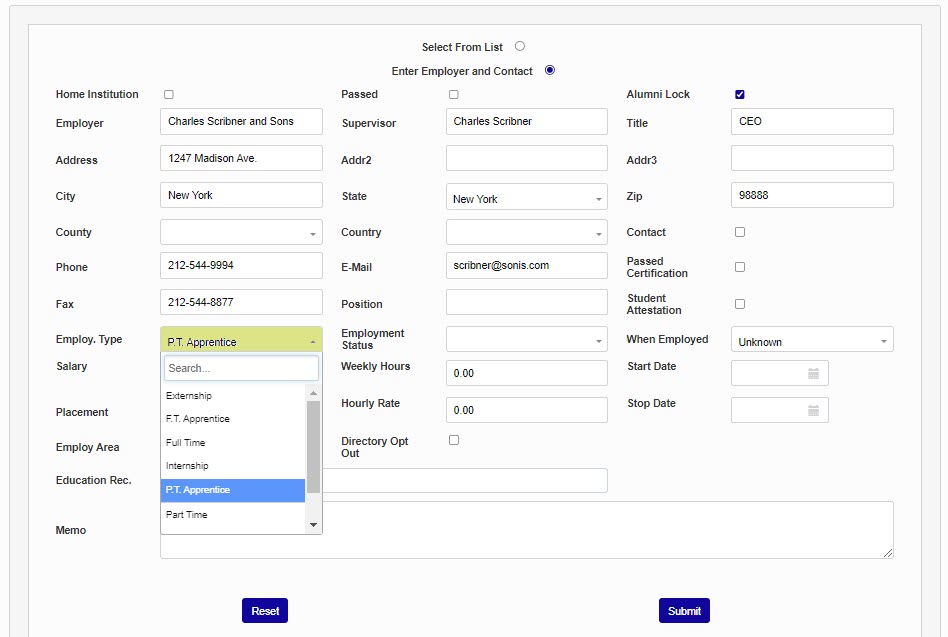Choose Internship from the Employ. Type list
The height and width of the screenshot is (637, 948).
(188, 466)
